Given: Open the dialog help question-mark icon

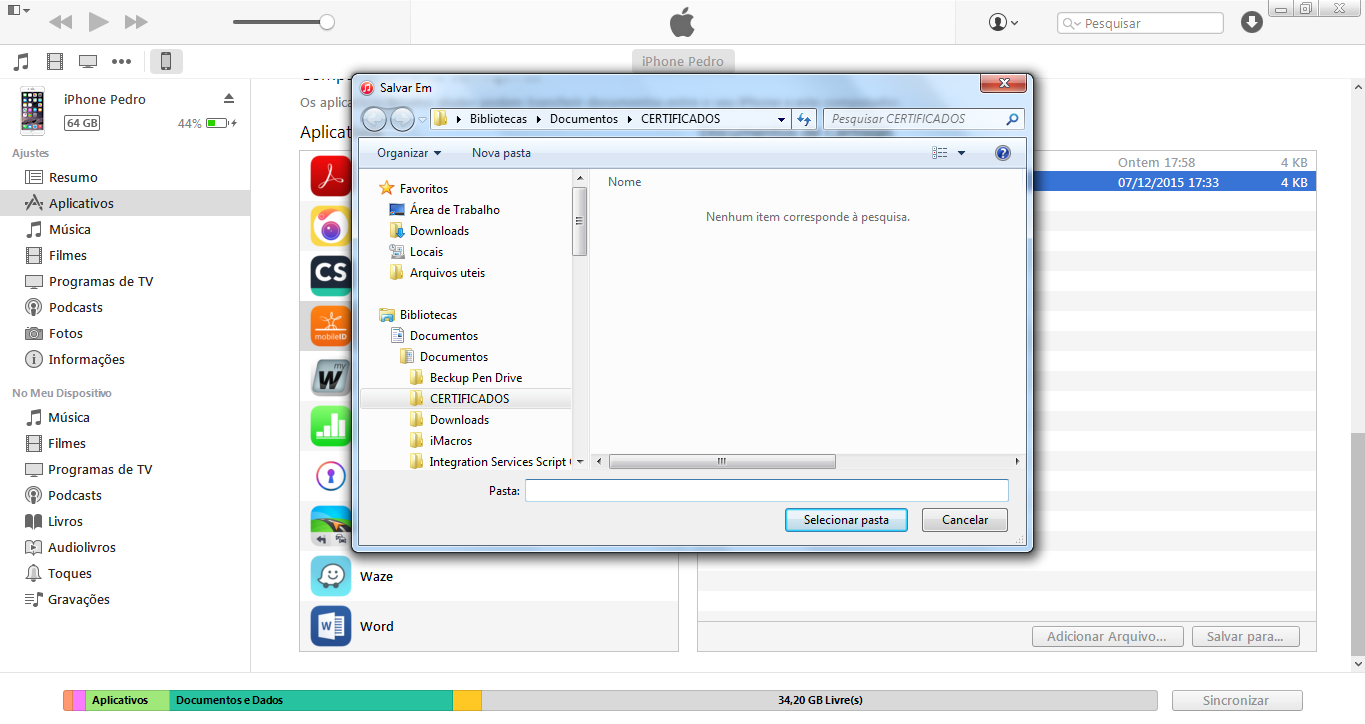Looking at the screenshot, I should 1003,153.
